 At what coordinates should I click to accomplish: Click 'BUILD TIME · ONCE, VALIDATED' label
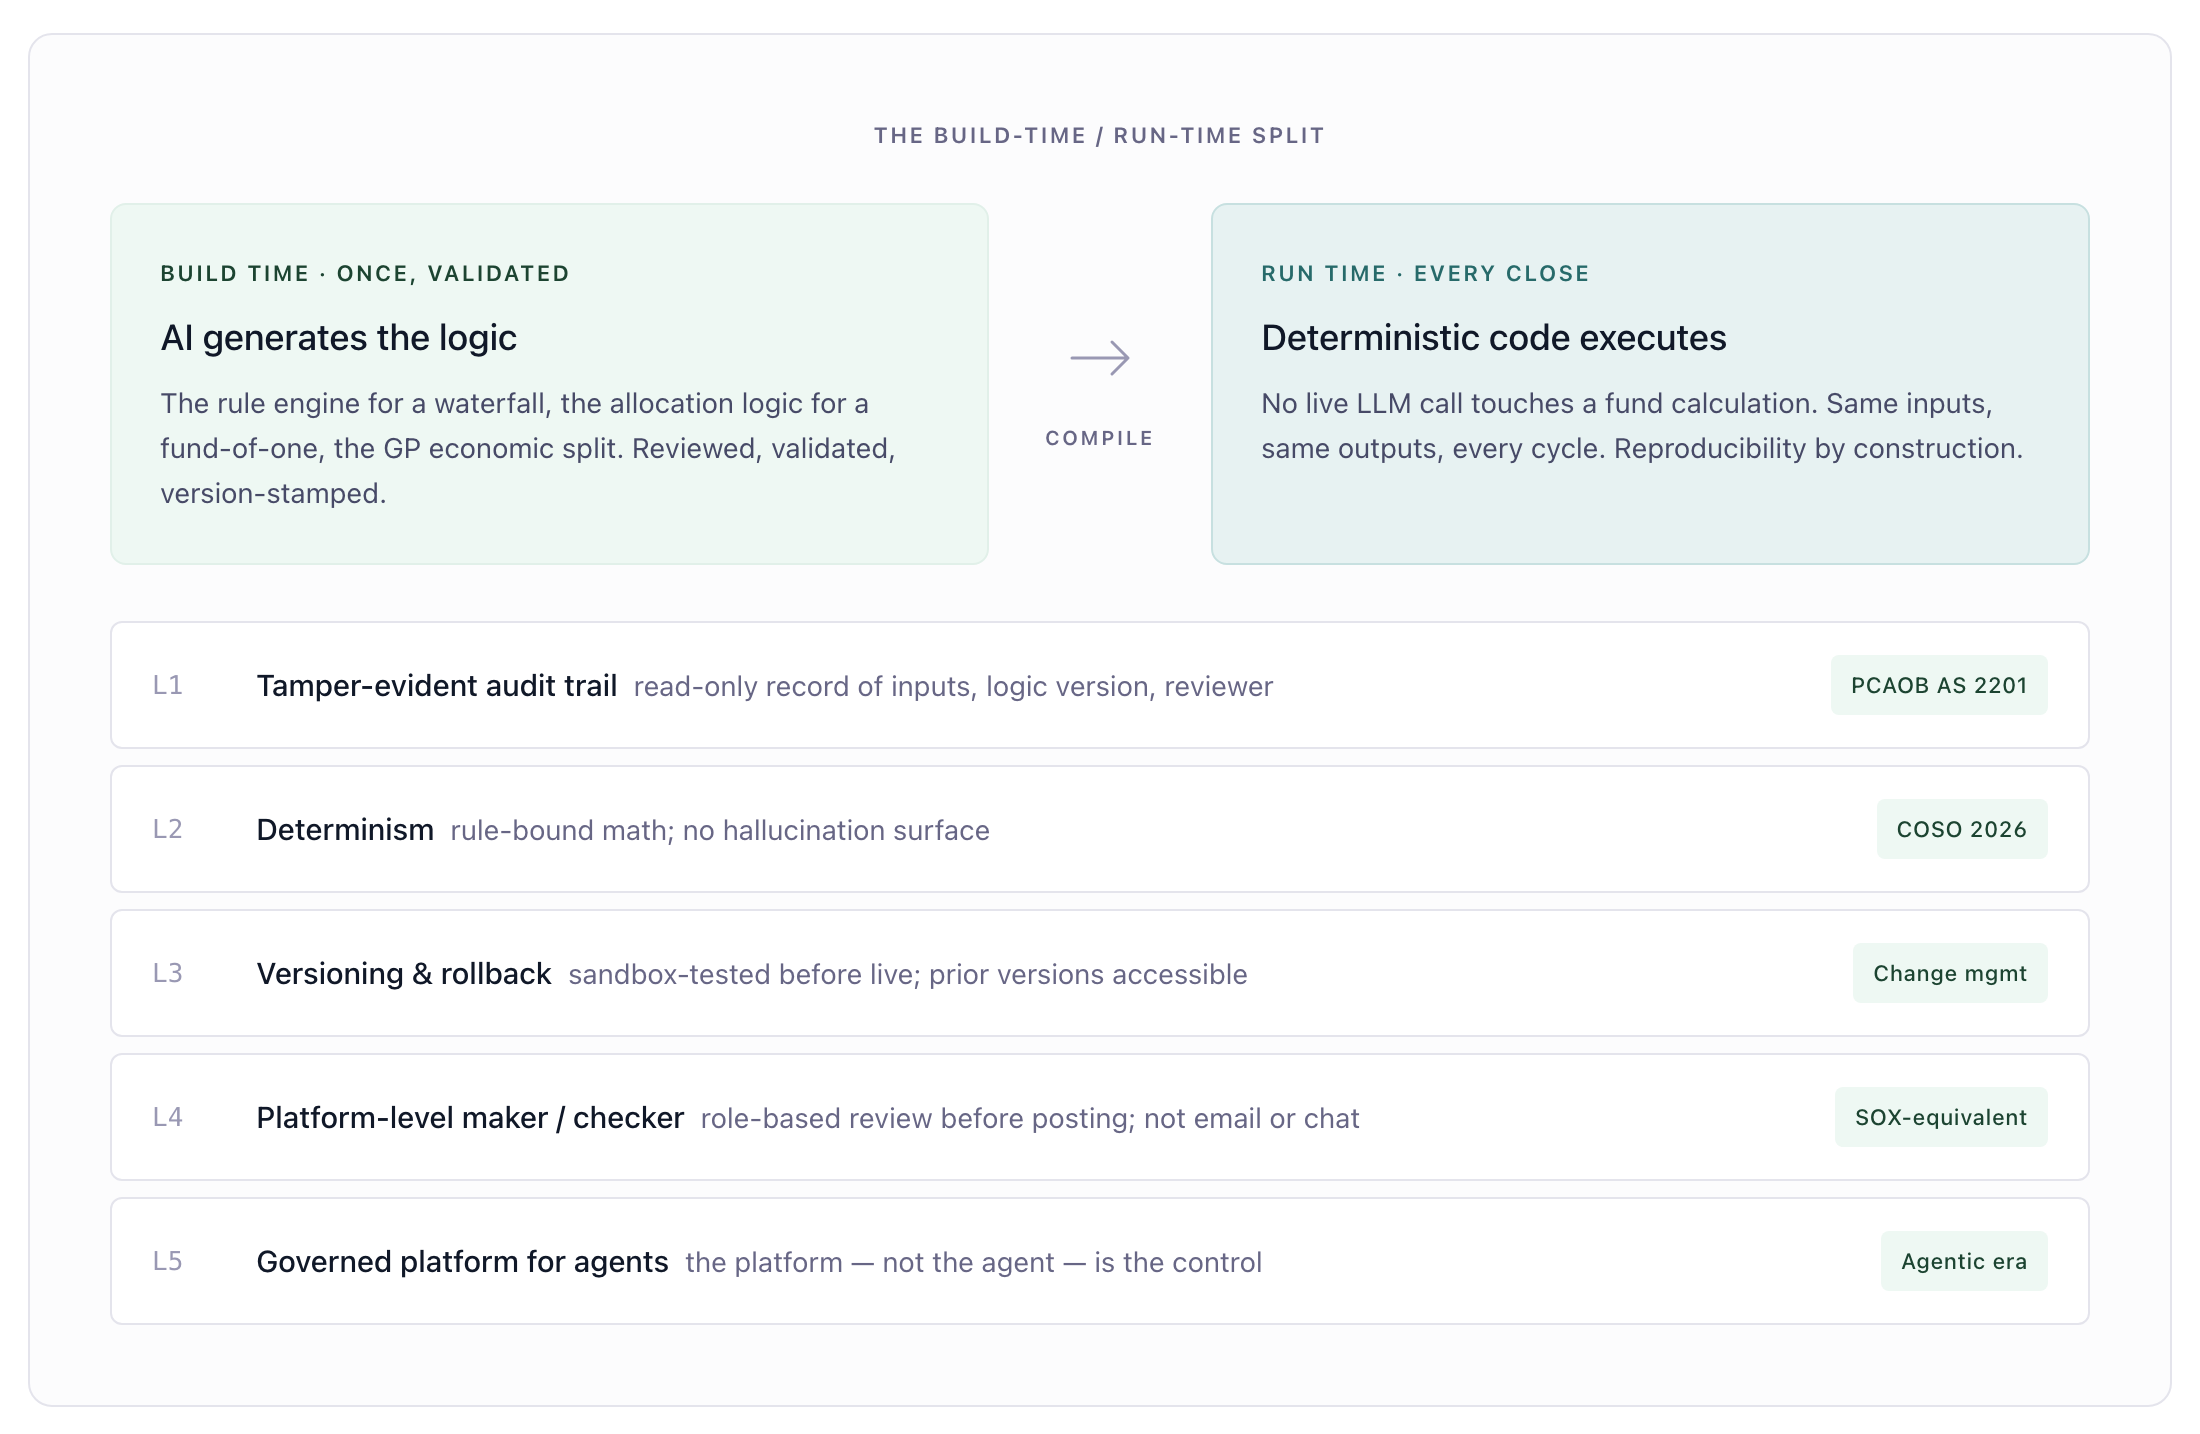(365, 274)
